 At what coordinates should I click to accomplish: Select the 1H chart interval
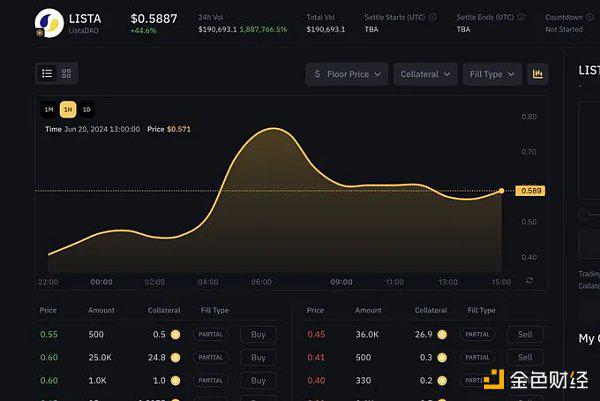click(x=68, y=110)
